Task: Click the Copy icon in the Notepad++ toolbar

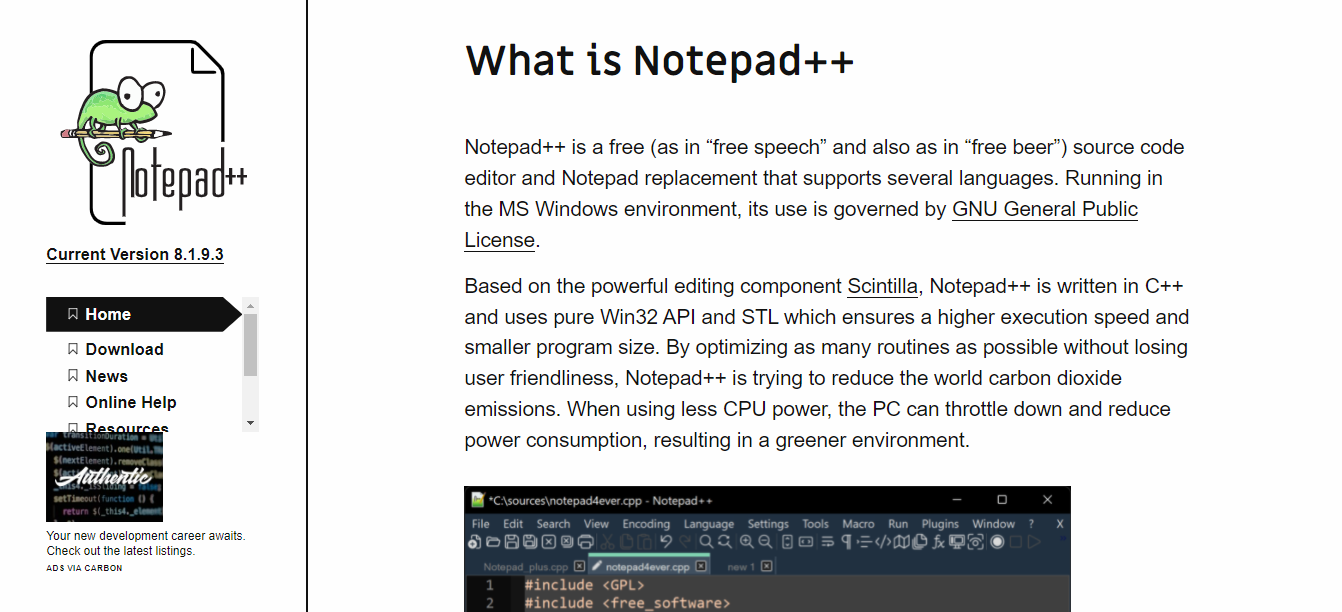Action: coord(626,542)
